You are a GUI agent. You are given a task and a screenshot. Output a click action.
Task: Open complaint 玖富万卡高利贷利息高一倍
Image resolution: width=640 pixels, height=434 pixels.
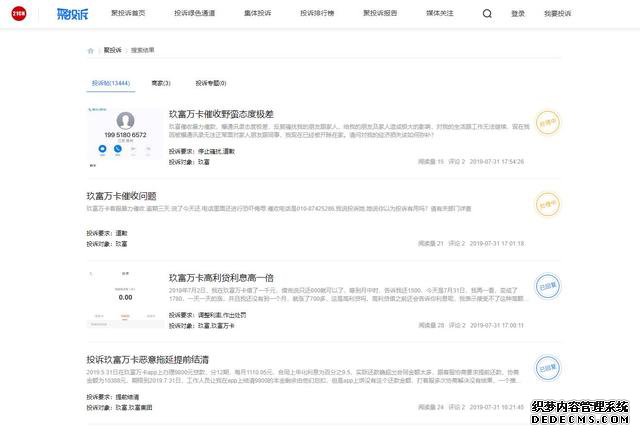click(x=221, y=278)
